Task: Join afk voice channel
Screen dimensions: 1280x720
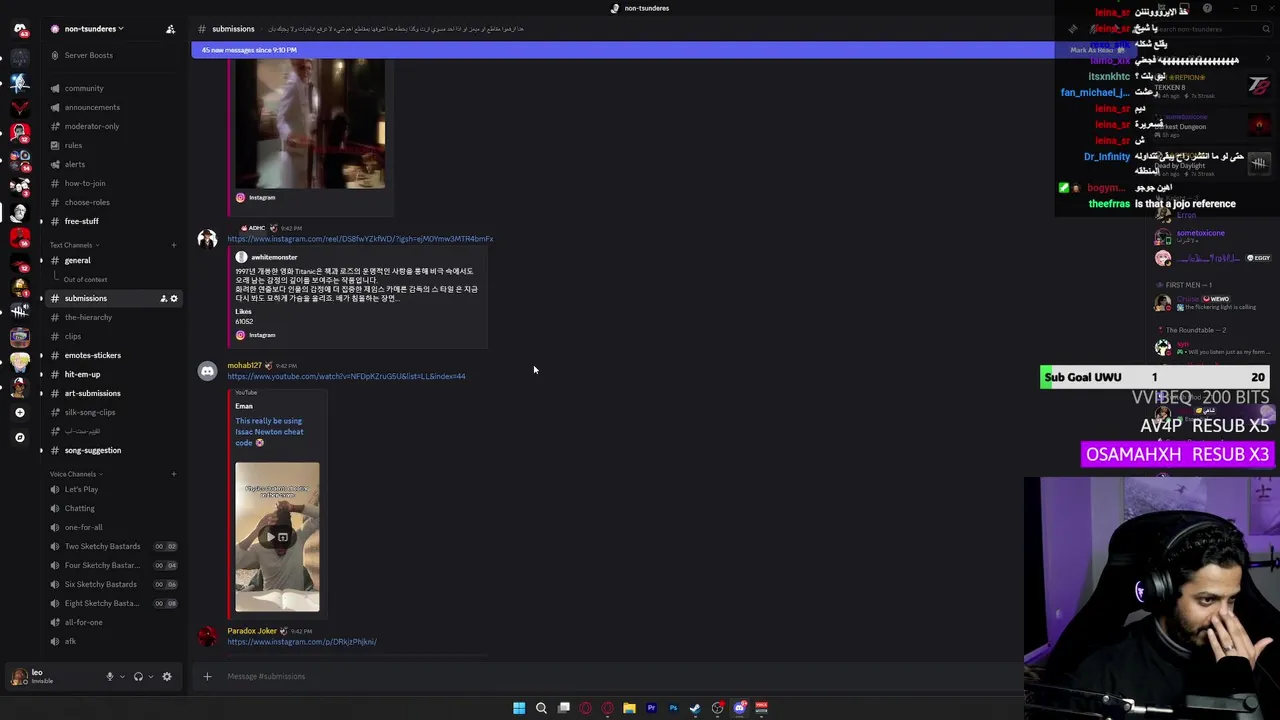Action: (x=70, y=641)
